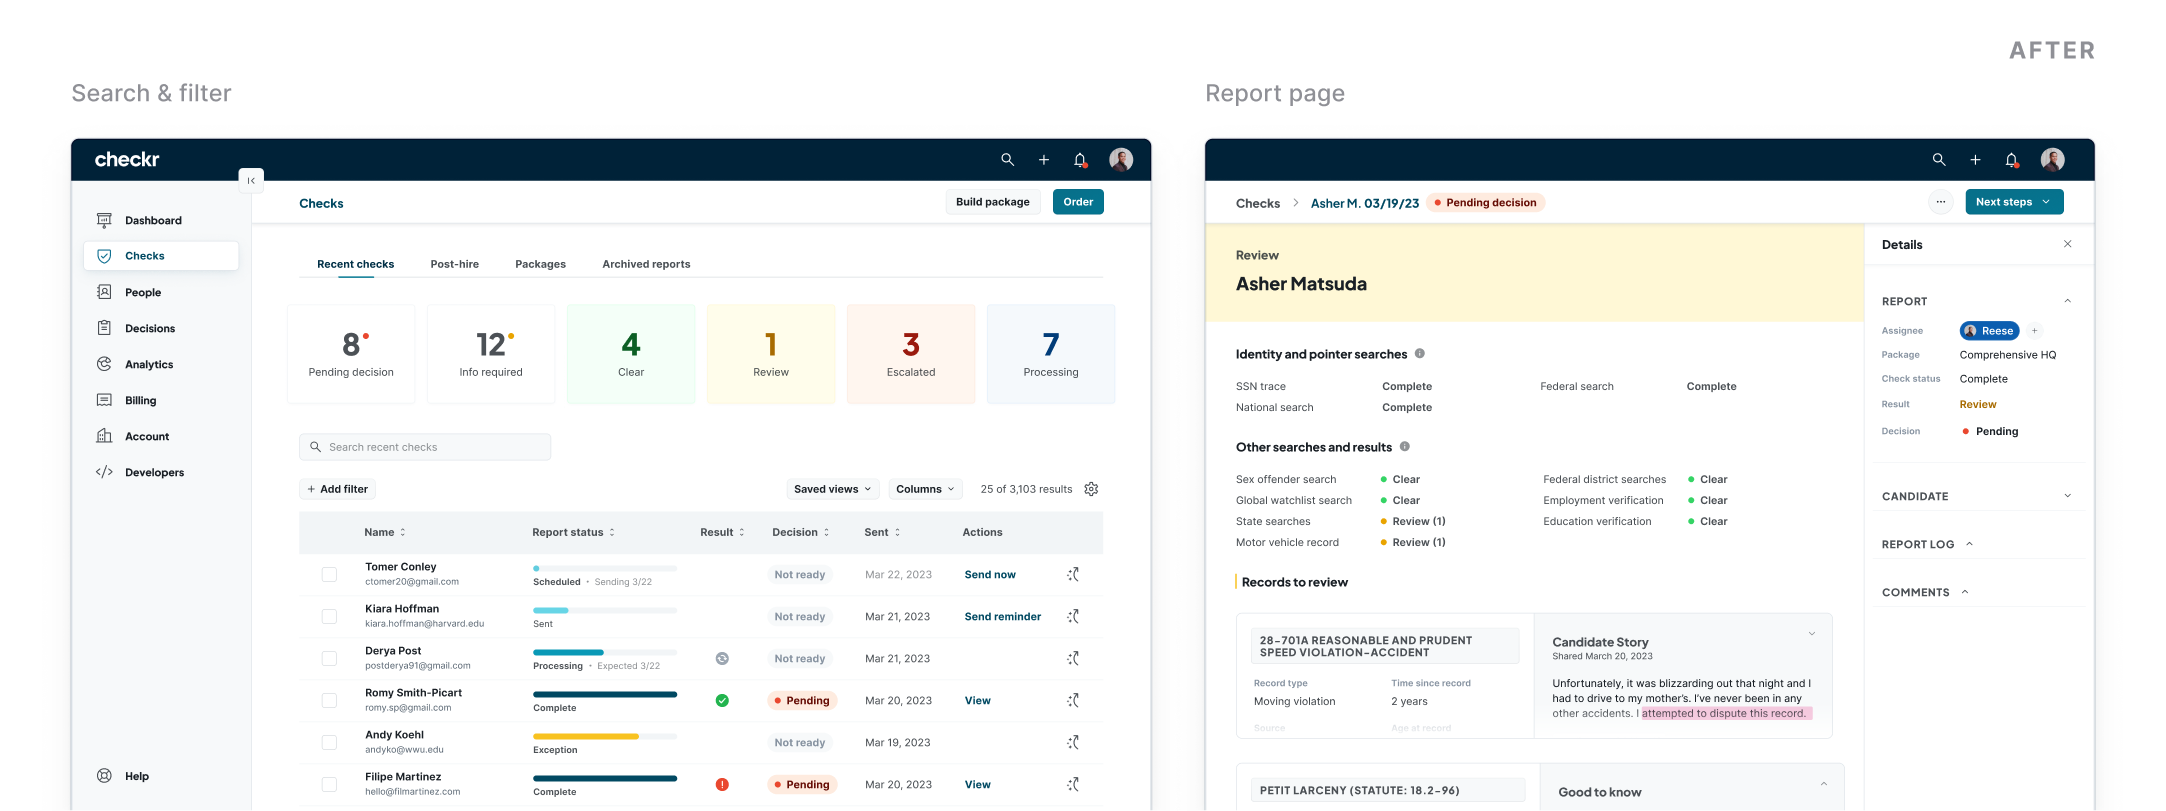Viewport: 2166px width, 811px height.
Task: Click Send reminder for Kiara Hoffman
Action: coord(1002,617)
